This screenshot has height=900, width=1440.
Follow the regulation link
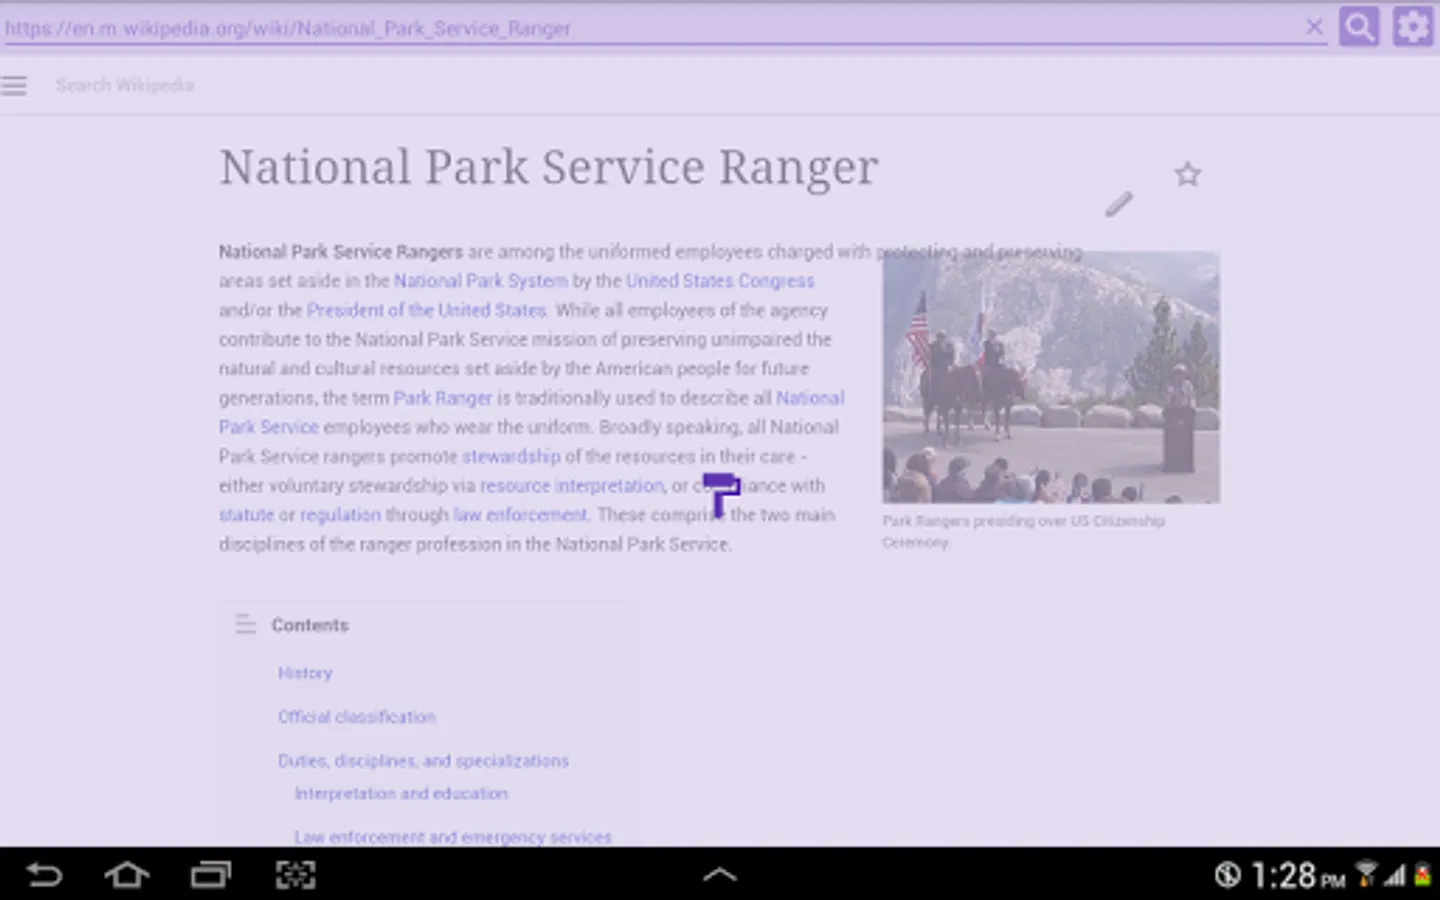pyautogui.click(x=340, y=515)
